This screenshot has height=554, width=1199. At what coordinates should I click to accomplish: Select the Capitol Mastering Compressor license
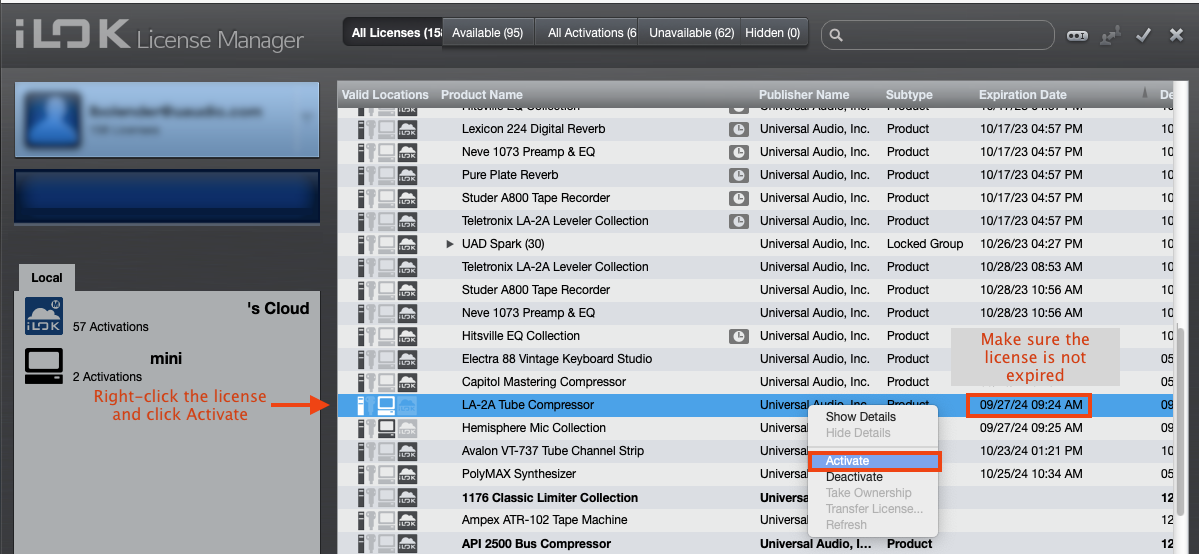544,382
